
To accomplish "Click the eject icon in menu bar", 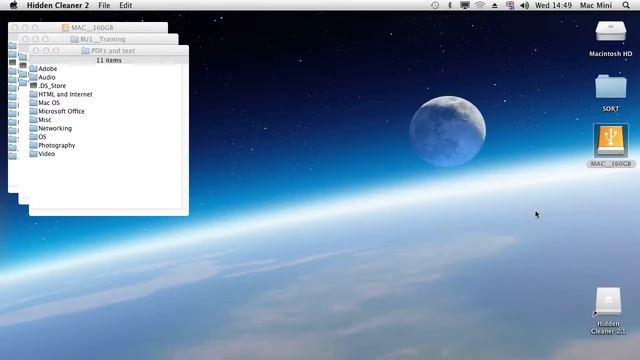I will [495, 5].
